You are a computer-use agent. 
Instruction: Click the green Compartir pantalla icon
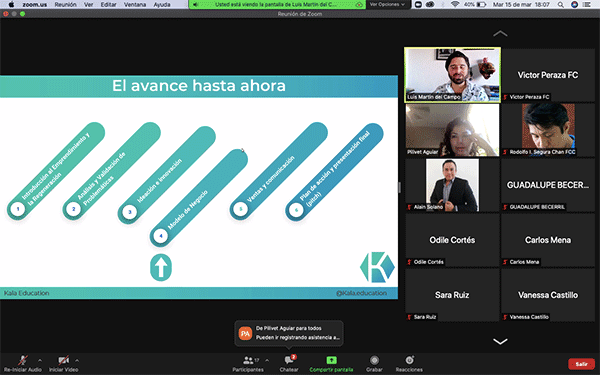pyautogui.click(x=331, y=360)
